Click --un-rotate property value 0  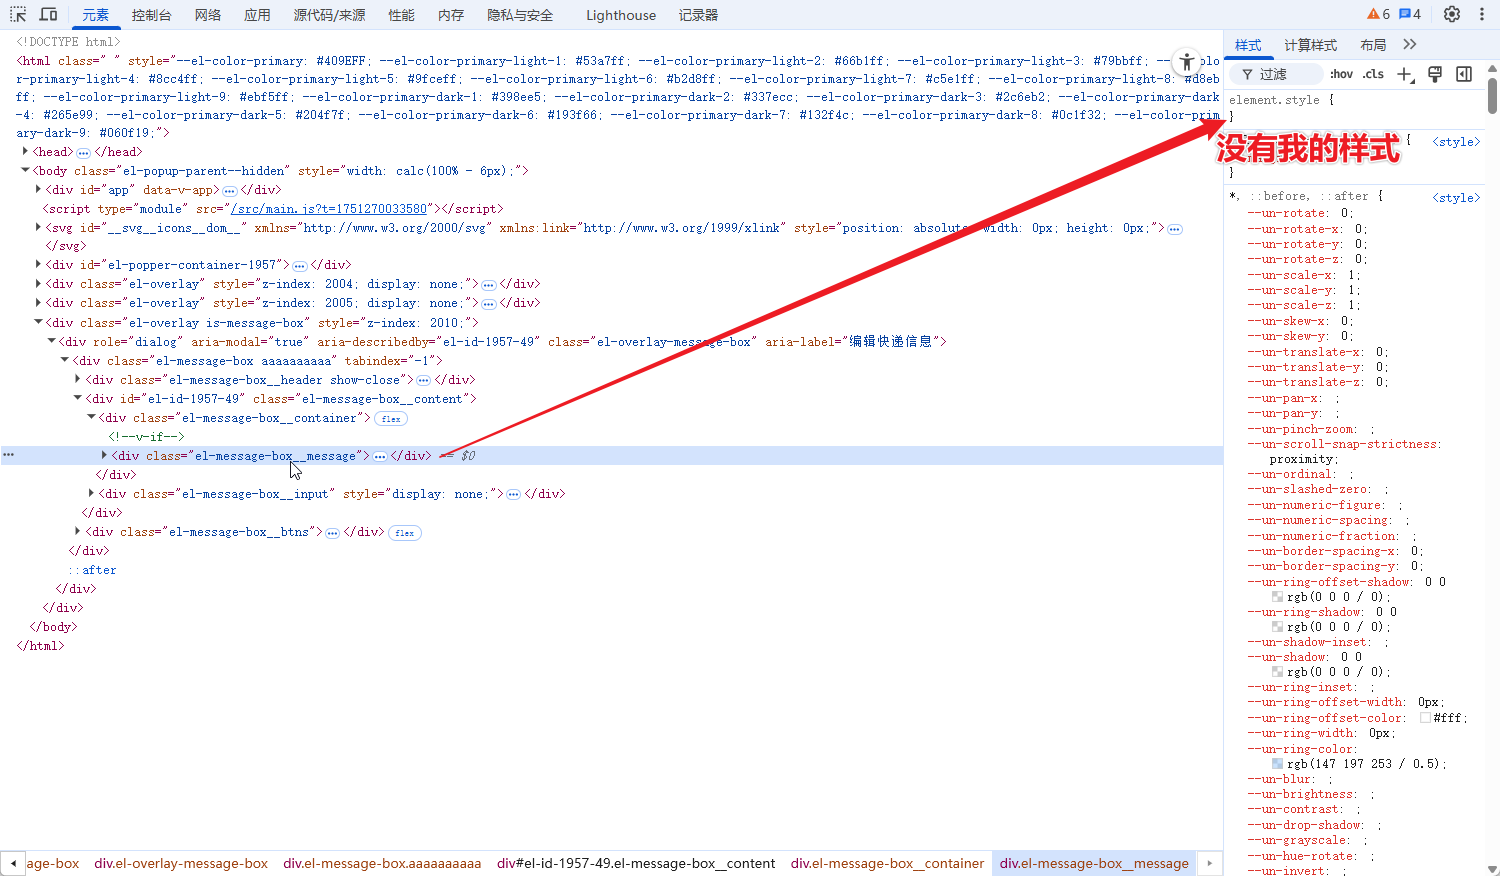(1344, 213)
